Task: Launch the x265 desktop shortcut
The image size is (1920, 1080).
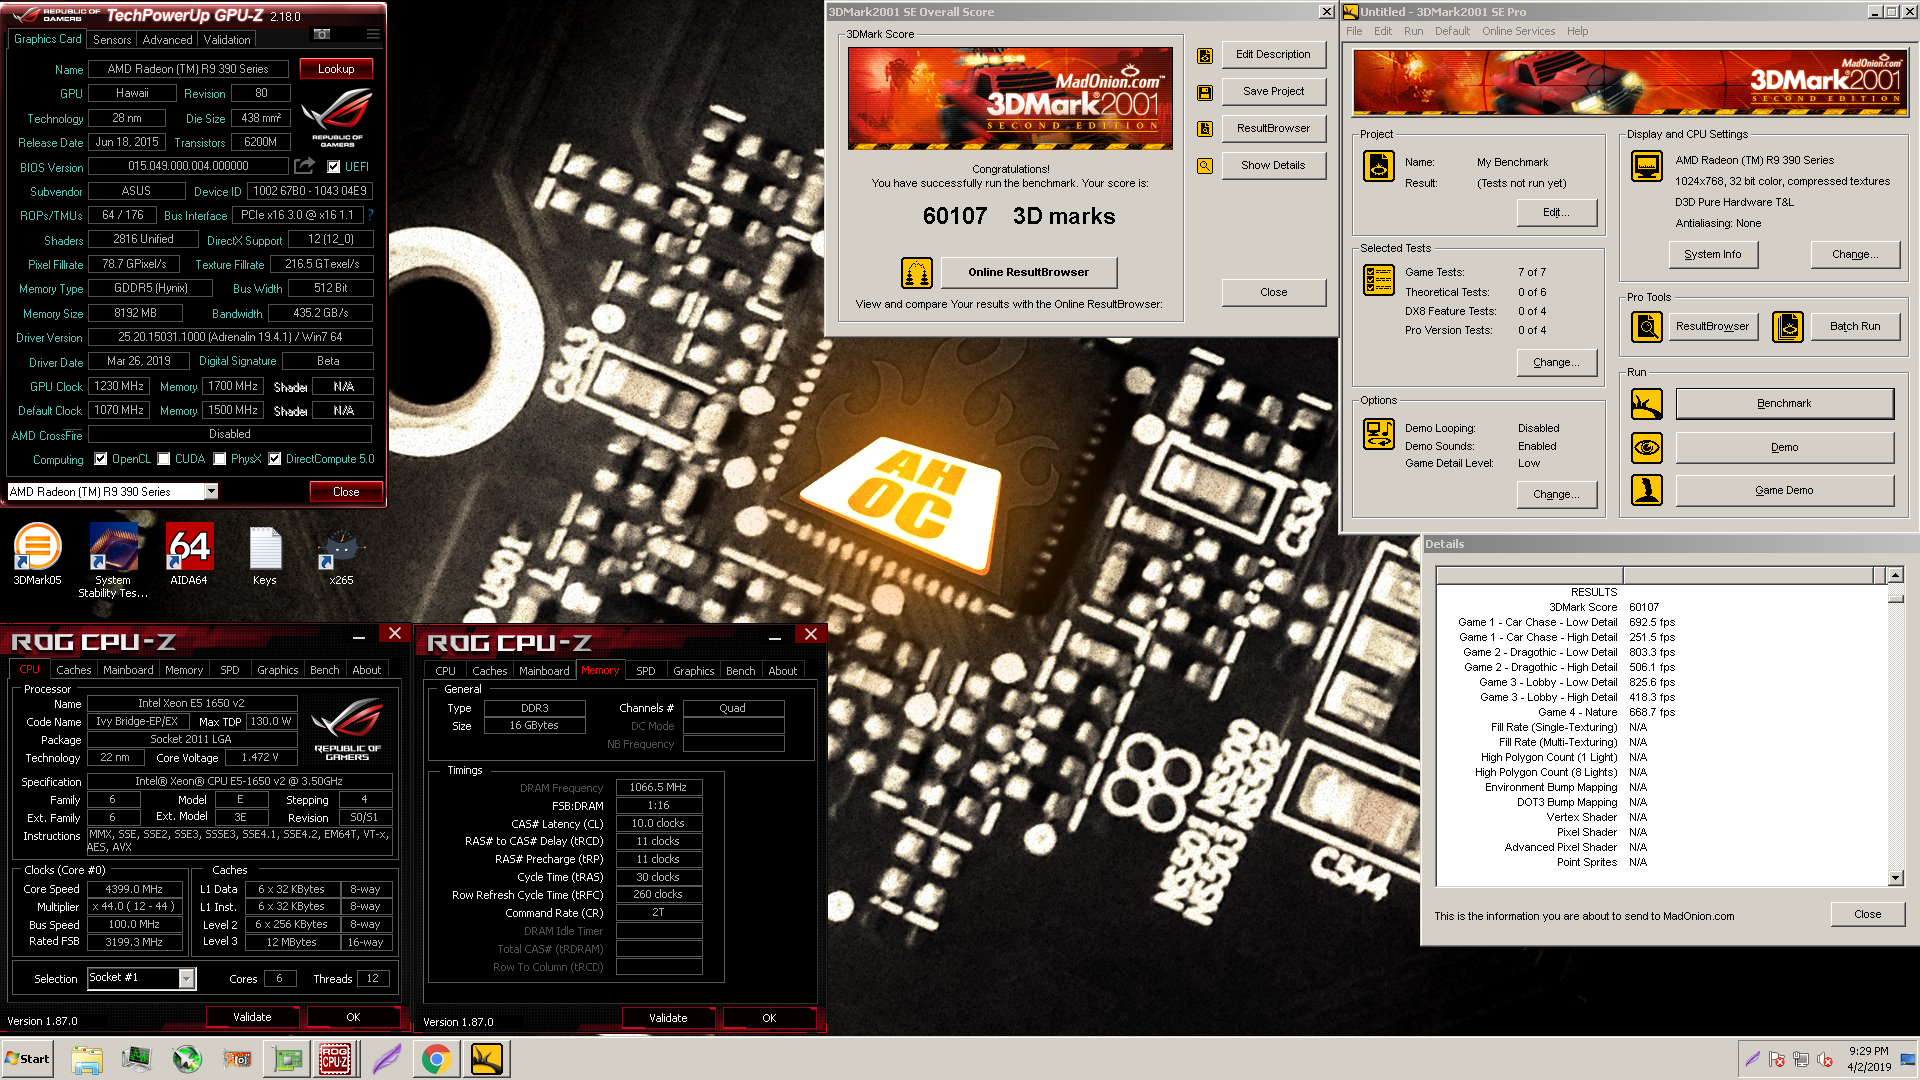Action: coord(341,554)
